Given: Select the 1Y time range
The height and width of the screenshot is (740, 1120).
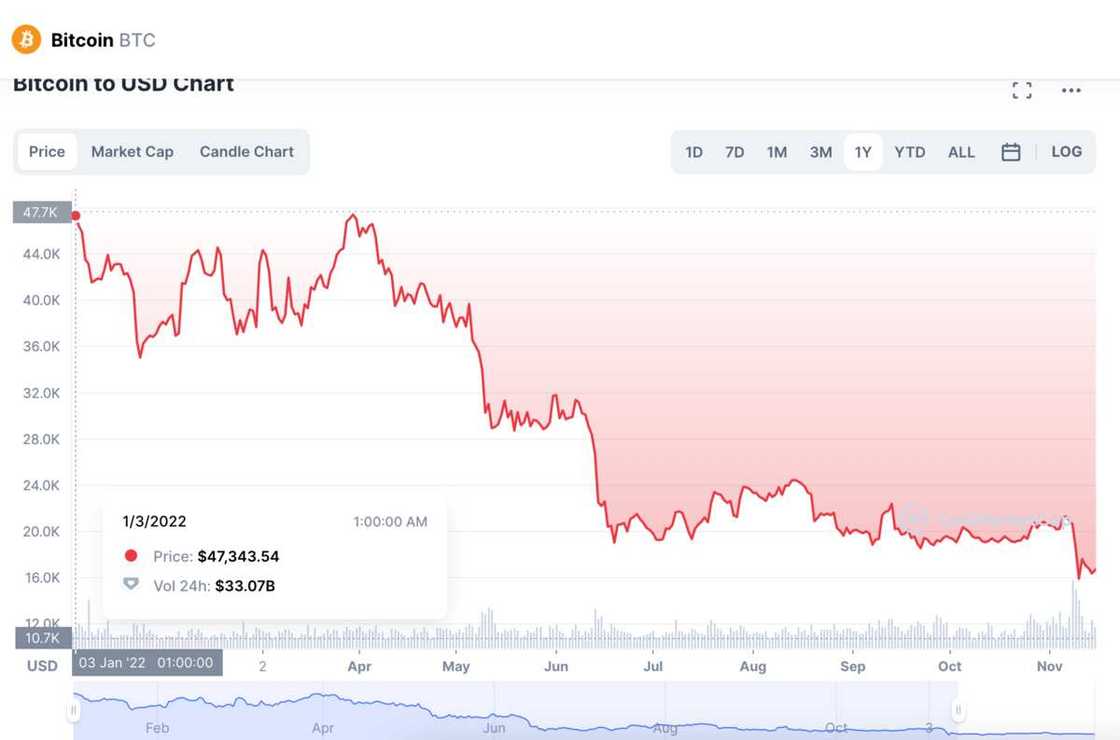Looking at the screenshot, I should point(863,152).
